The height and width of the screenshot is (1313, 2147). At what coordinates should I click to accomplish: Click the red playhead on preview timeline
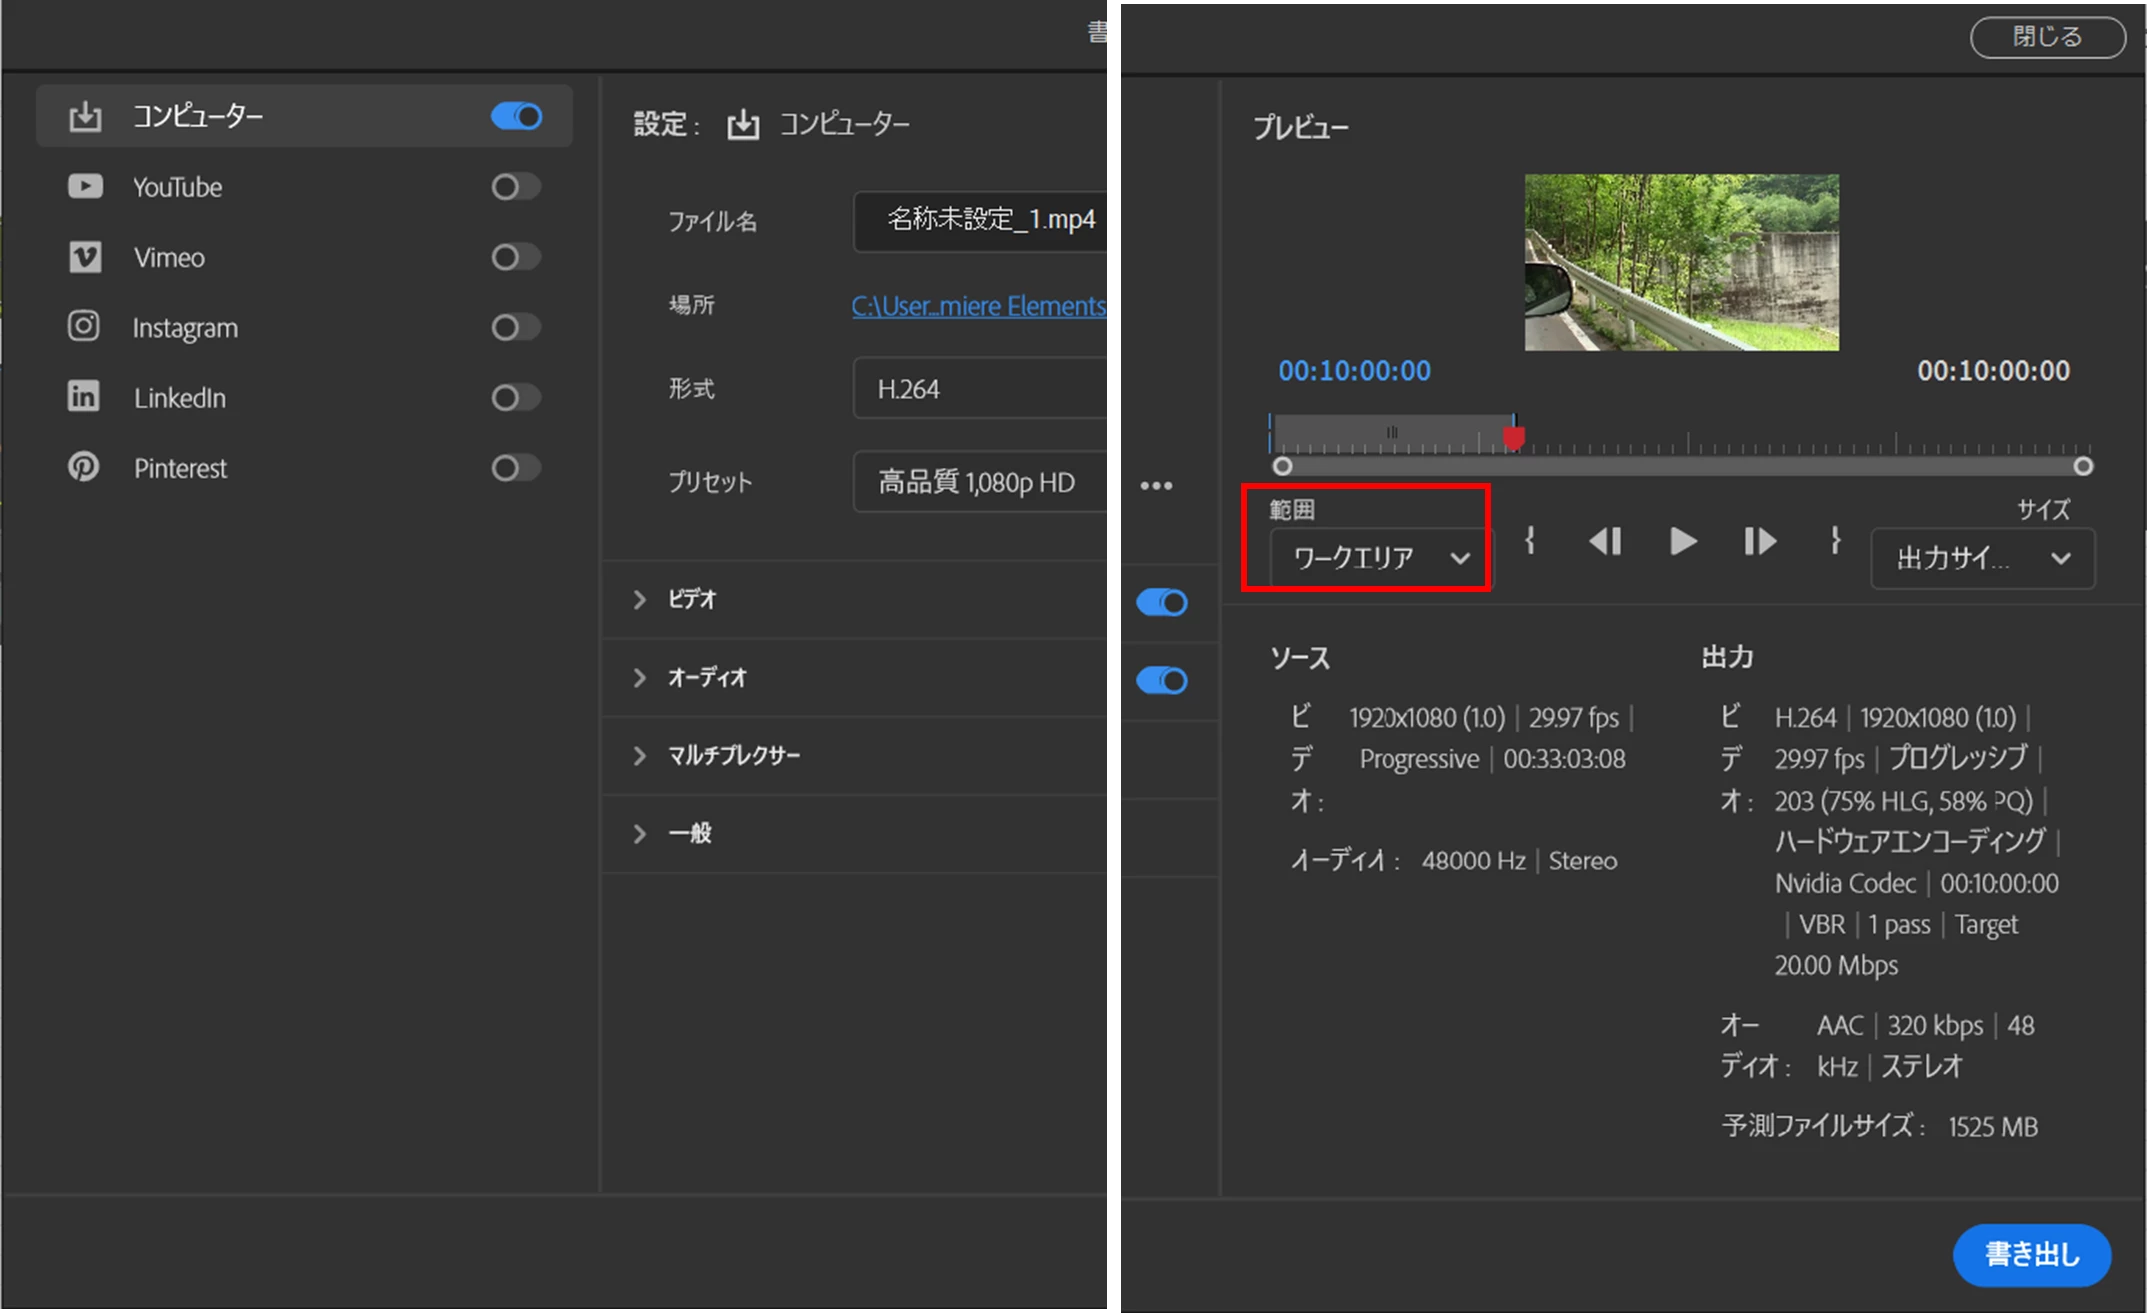pos(1514,437)
